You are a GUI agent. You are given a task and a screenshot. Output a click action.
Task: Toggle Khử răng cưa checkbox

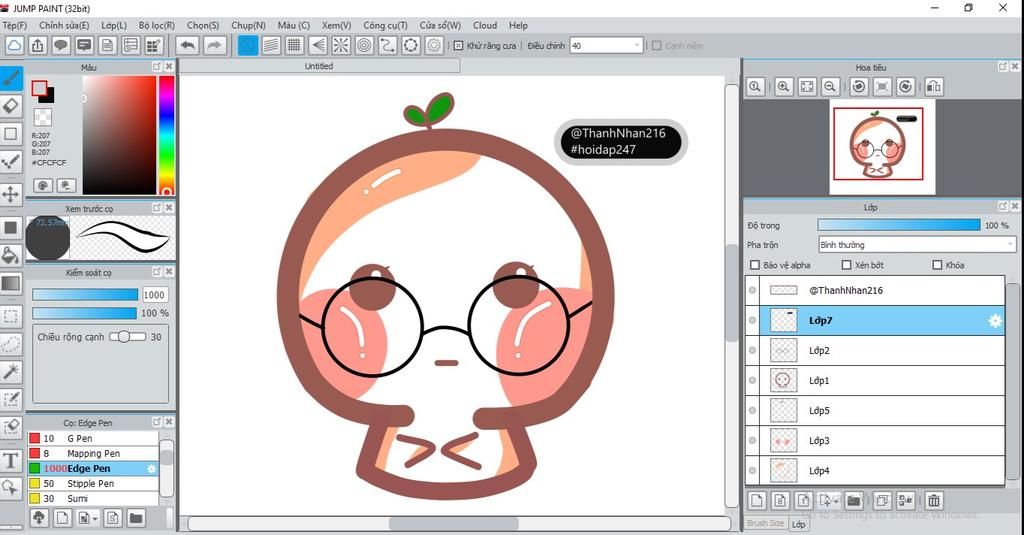[458, 46]
